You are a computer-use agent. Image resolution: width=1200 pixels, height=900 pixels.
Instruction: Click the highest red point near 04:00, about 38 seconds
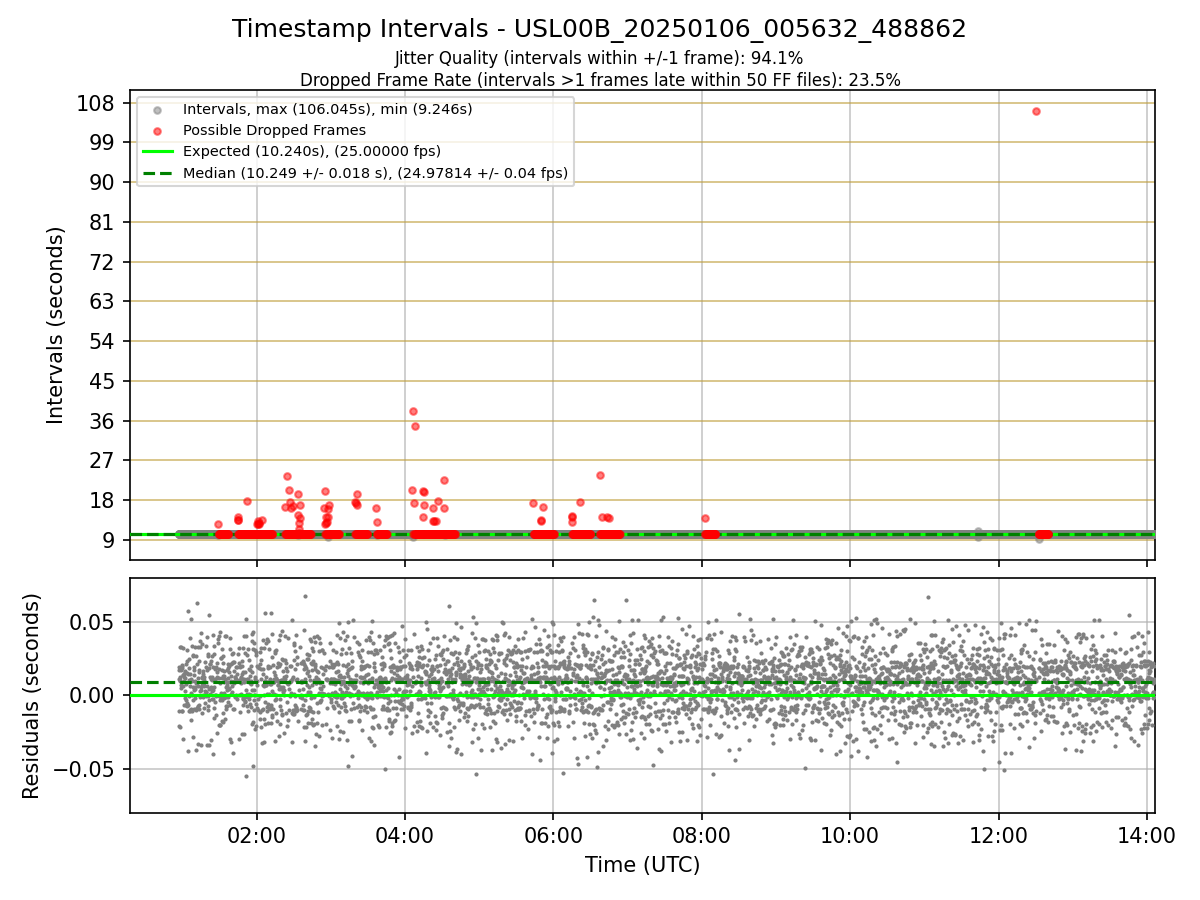(x=413, y=411)
